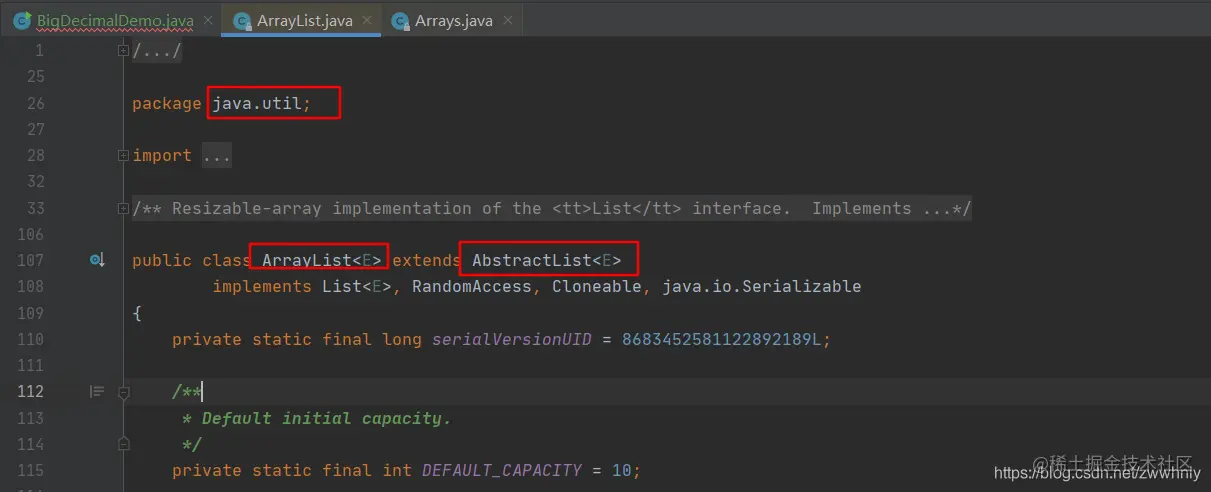Click the ArrayList.java tab class icon
The image size is (1211, 492).
(x=242, y=20)
